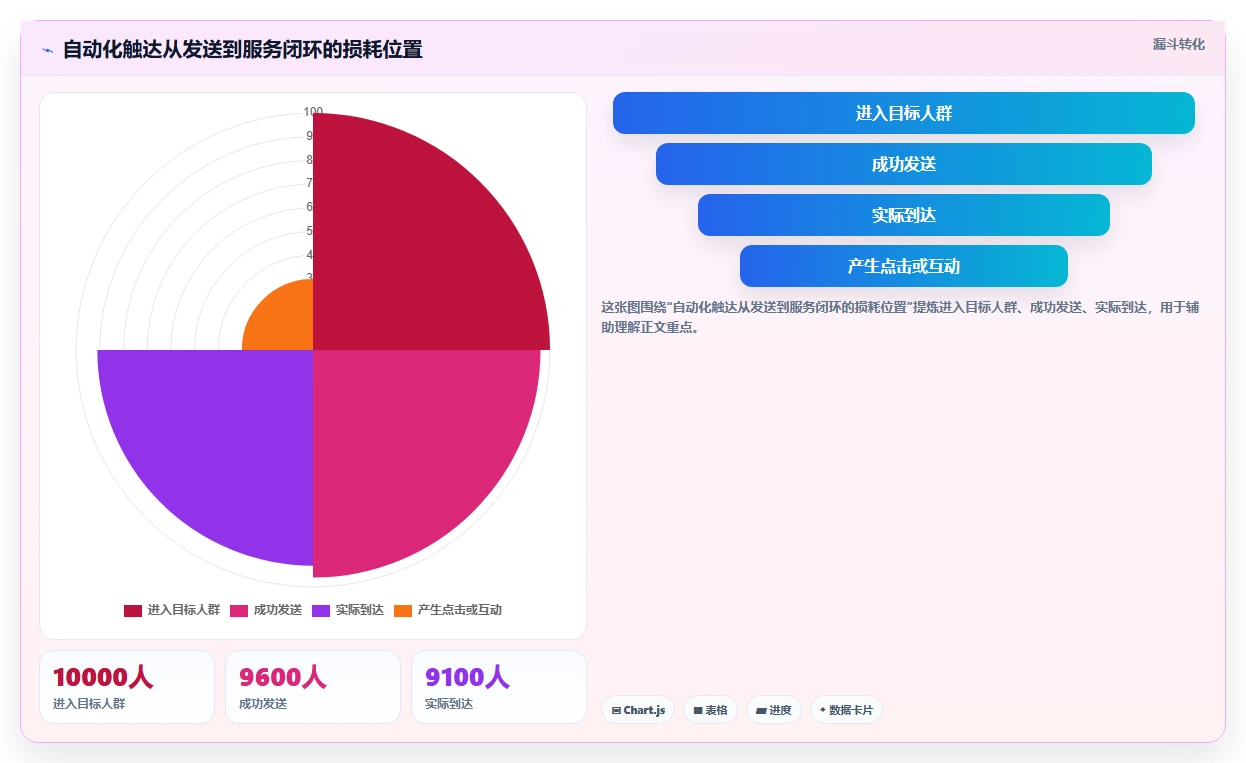Image resolution: width=1246 pixels, height=763 pixels.
Task: Select the 产生点击或互动 funnel bar
Action: (x=903, y=266)
